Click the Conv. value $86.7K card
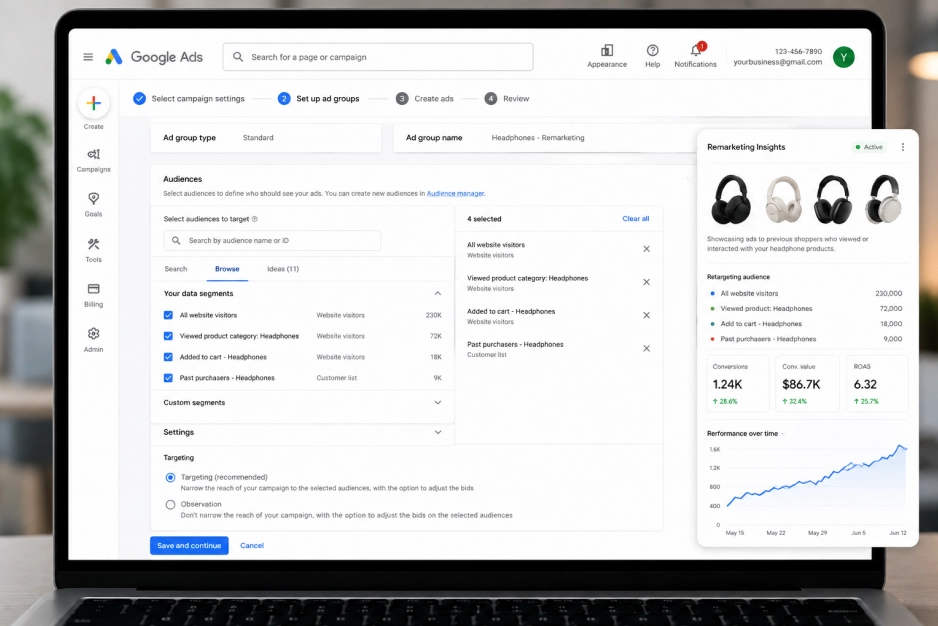This screenshot has height=626, width=938. (808, 384)
